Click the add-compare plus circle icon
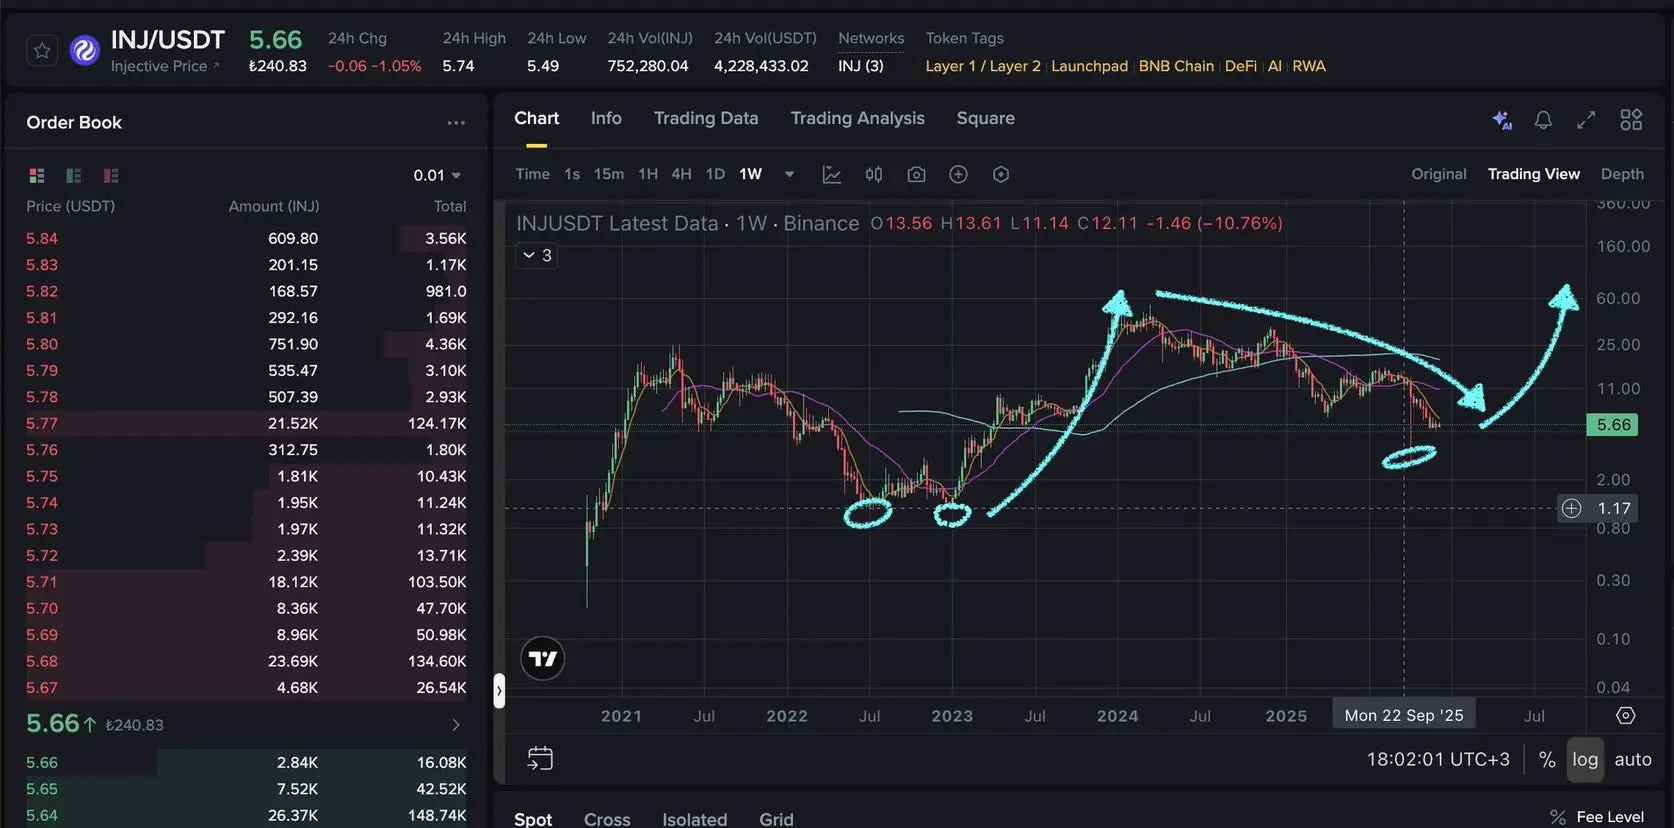1674x828 pixels. 958,174
